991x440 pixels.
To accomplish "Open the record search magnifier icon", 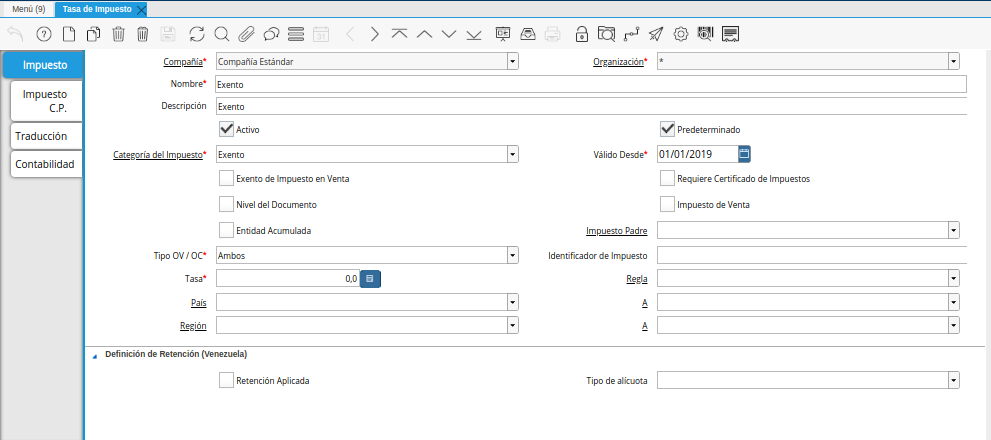I will click(221, 34).
